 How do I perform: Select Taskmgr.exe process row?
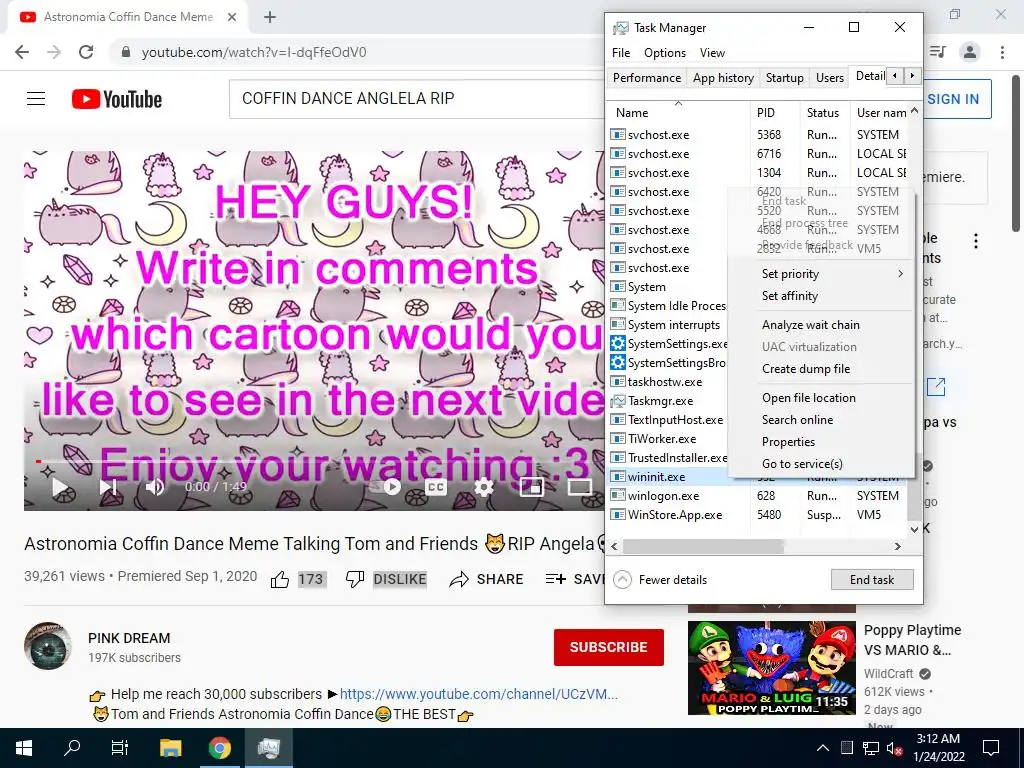668,401
